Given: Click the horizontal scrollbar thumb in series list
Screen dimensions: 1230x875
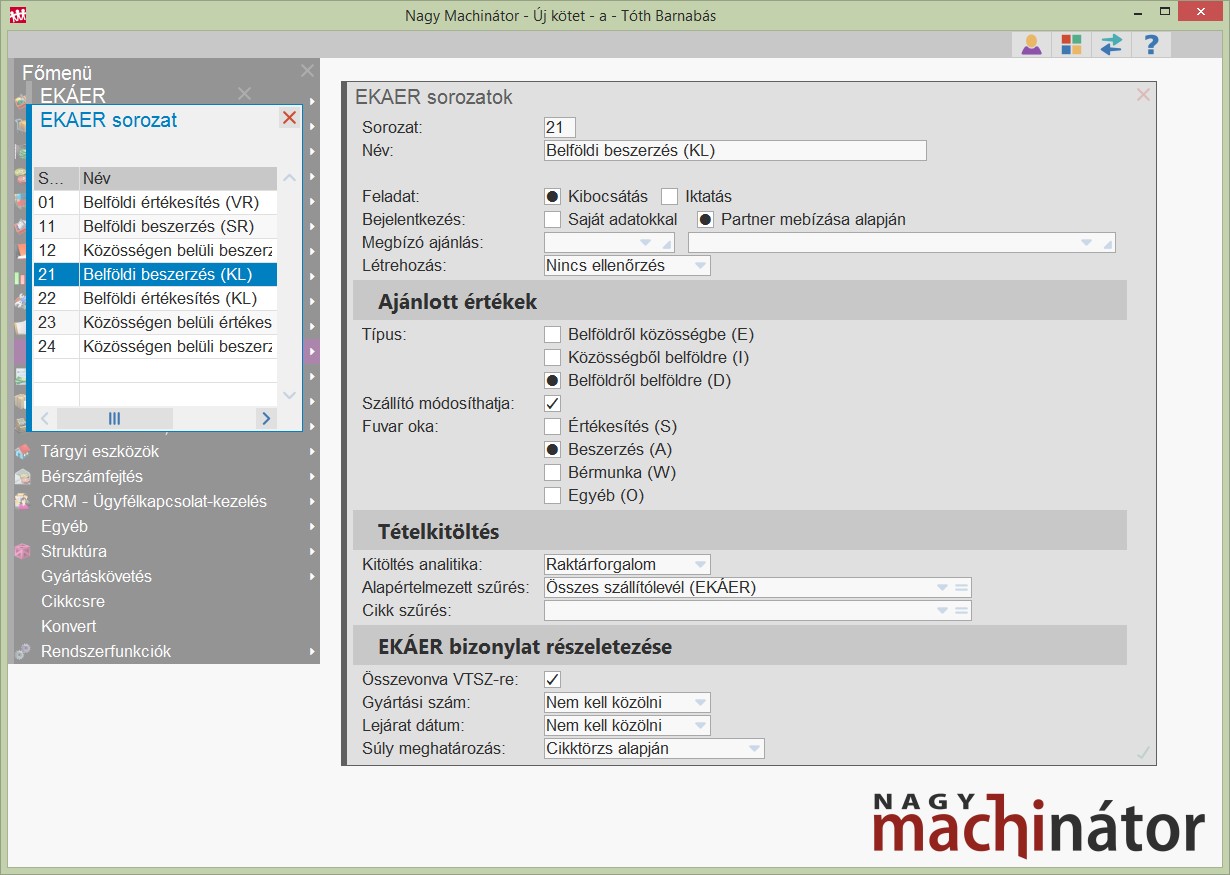Looking at the screenshot, I should pos(114,418).
